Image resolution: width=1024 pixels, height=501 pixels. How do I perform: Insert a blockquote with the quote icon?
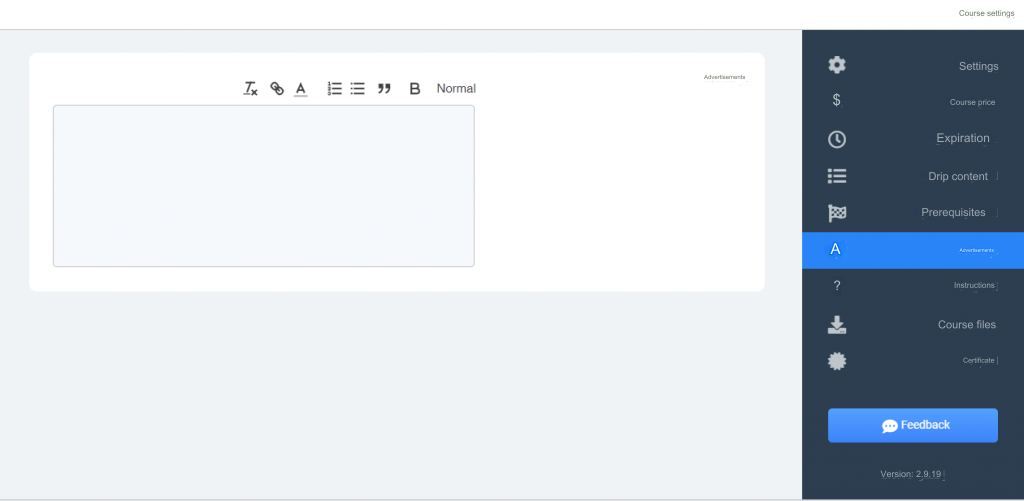click(x=384, y=89)
